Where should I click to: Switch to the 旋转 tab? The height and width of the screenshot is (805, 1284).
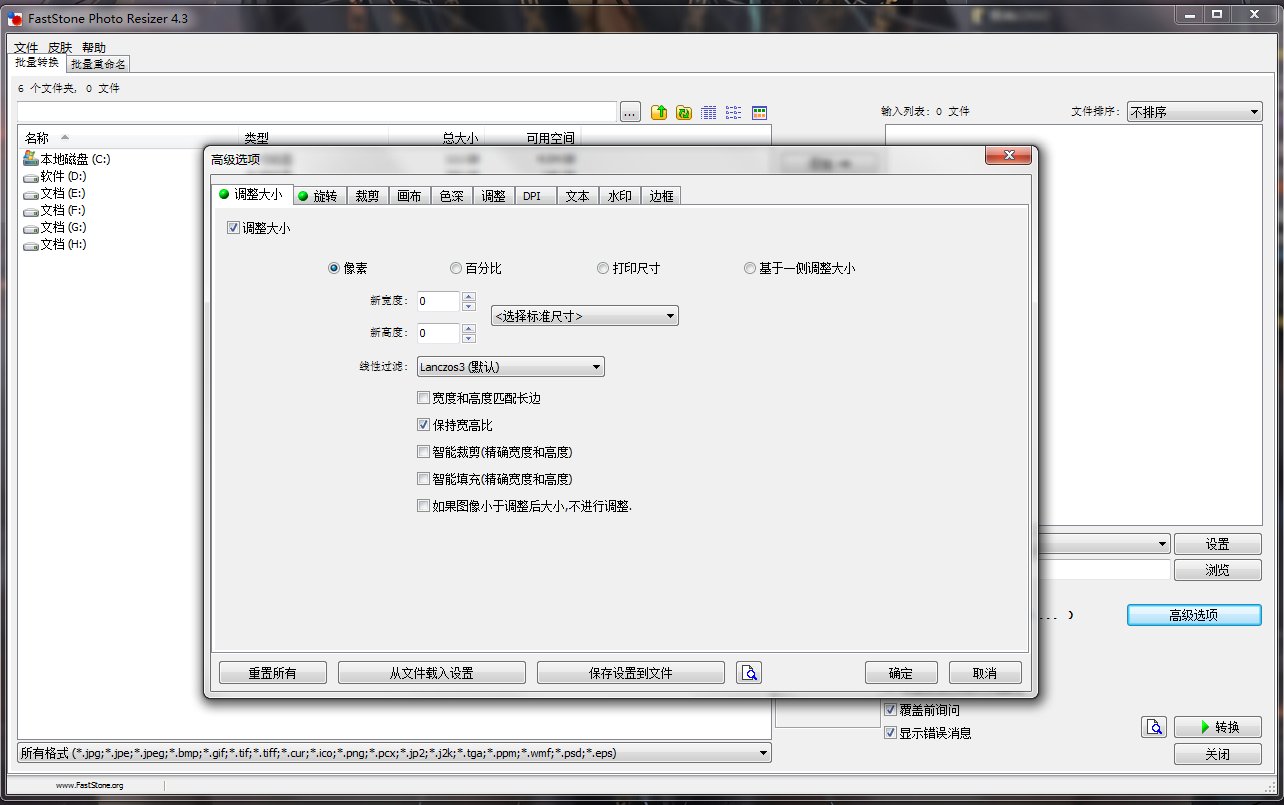pyautogui.click(x=320, y=196)
